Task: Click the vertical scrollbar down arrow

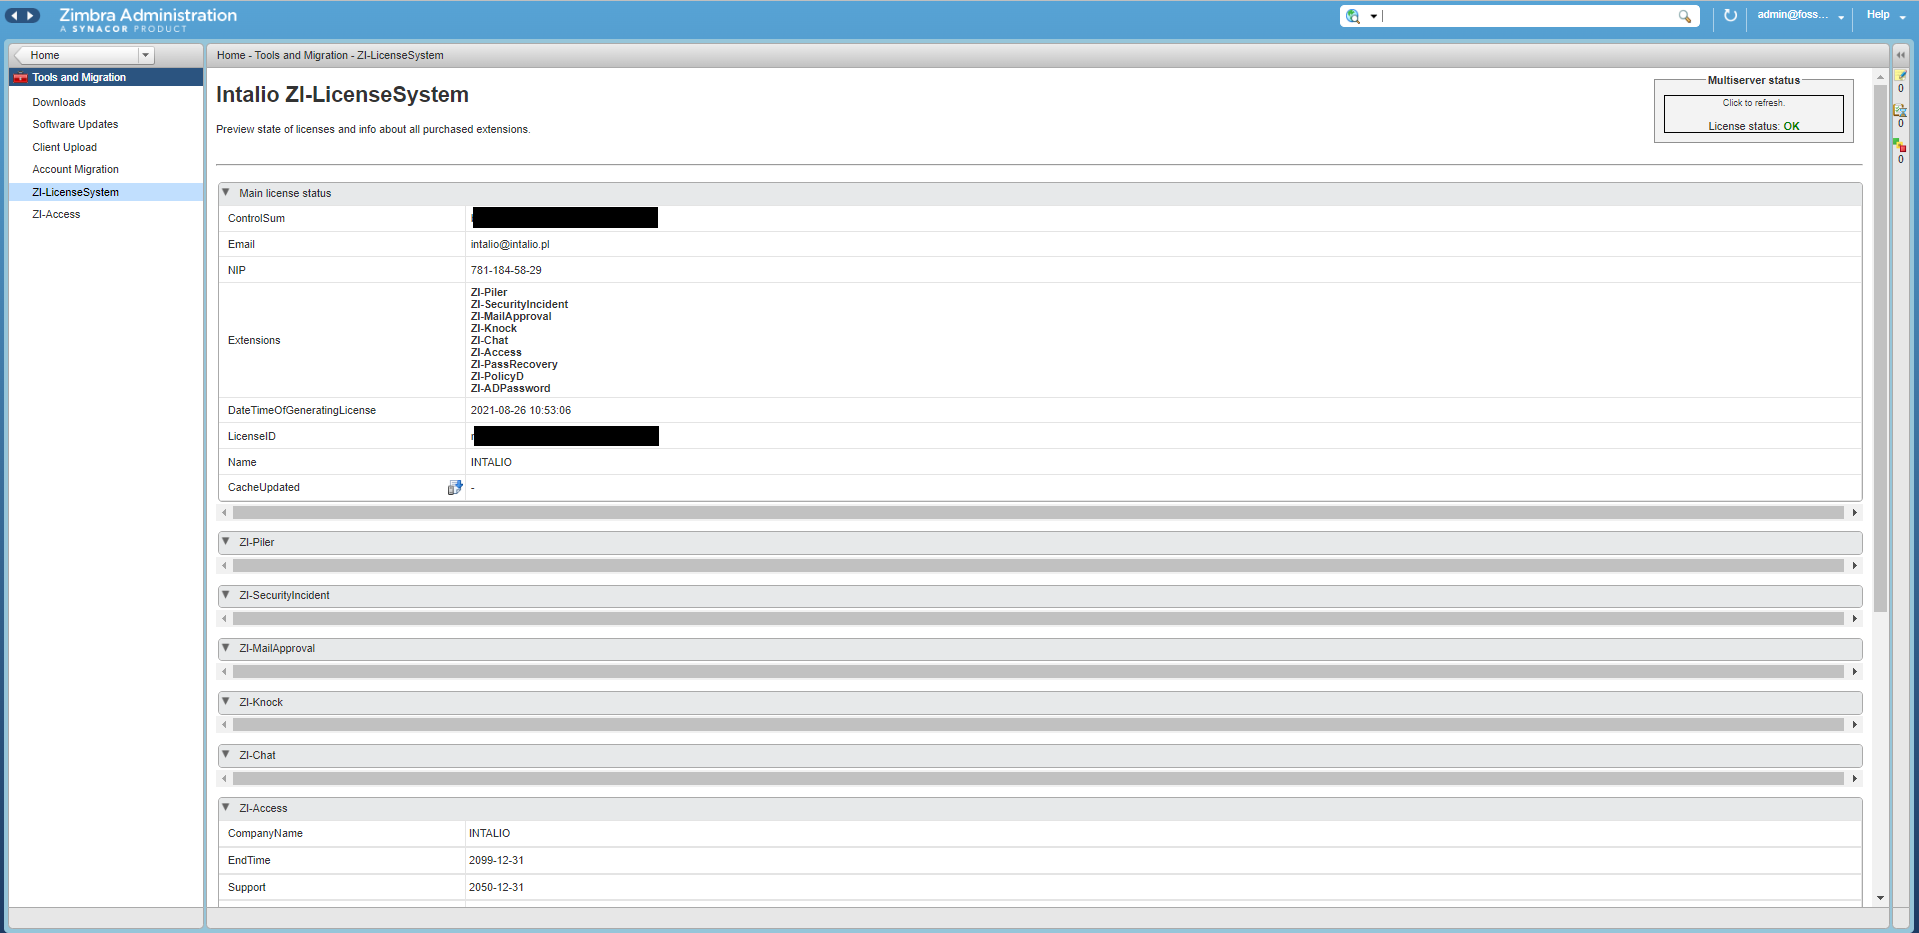Action: pyautogui.click(x=1880, y=898)
